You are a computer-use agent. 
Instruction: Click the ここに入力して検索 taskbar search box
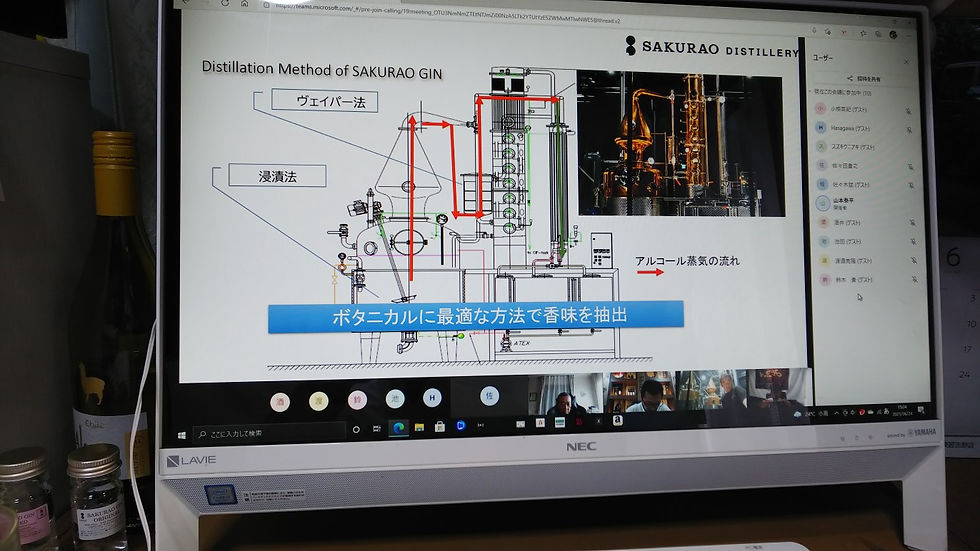(269, 432)
